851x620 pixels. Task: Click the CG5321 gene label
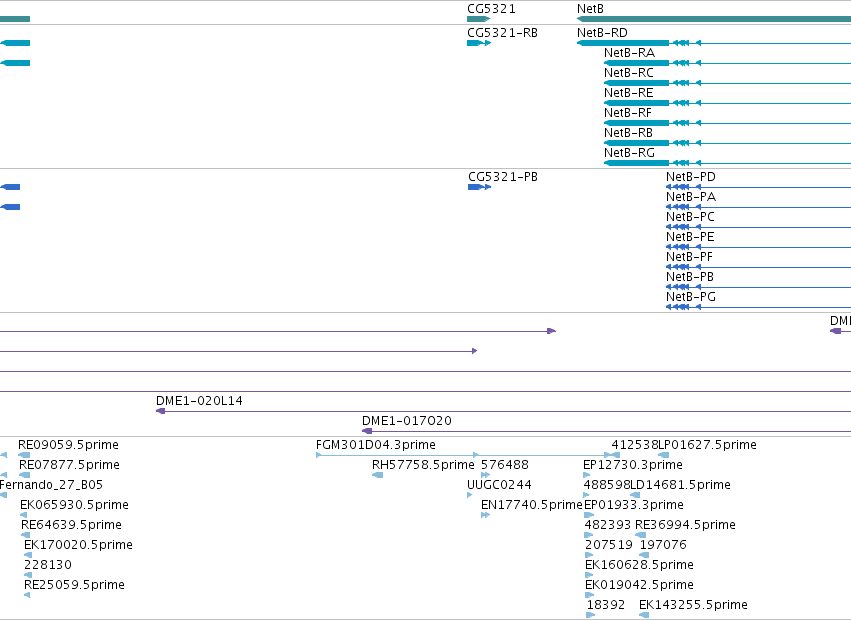(x=491, y=9)
